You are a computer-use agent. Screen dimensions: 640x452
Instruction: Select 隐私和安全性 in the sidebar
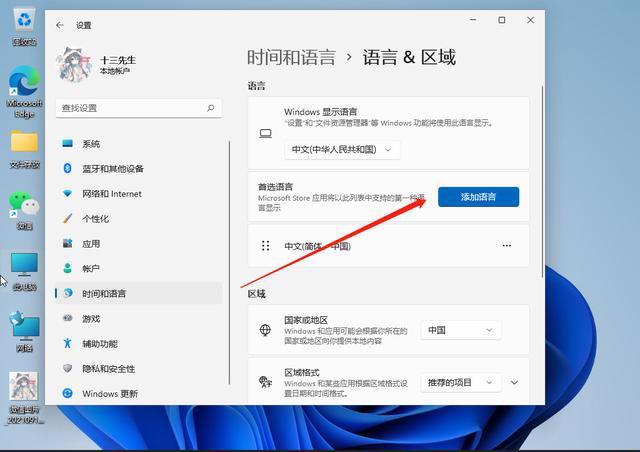[x=139, y=368]
